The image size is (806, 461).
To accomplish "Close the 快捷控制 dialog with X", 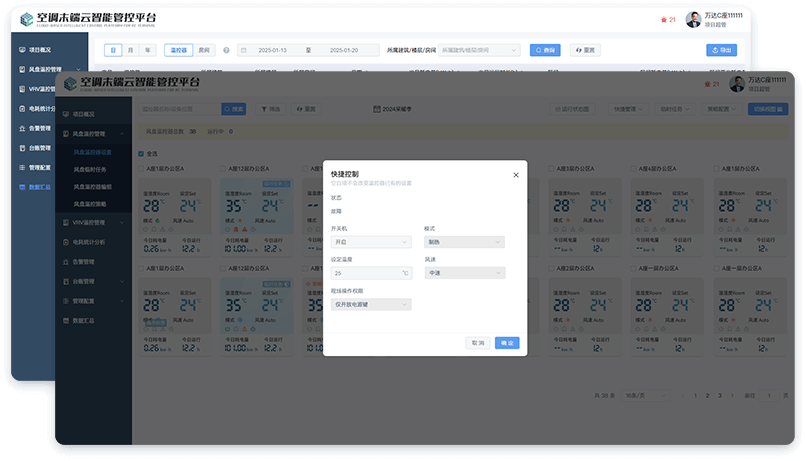I will click(516, 175).
